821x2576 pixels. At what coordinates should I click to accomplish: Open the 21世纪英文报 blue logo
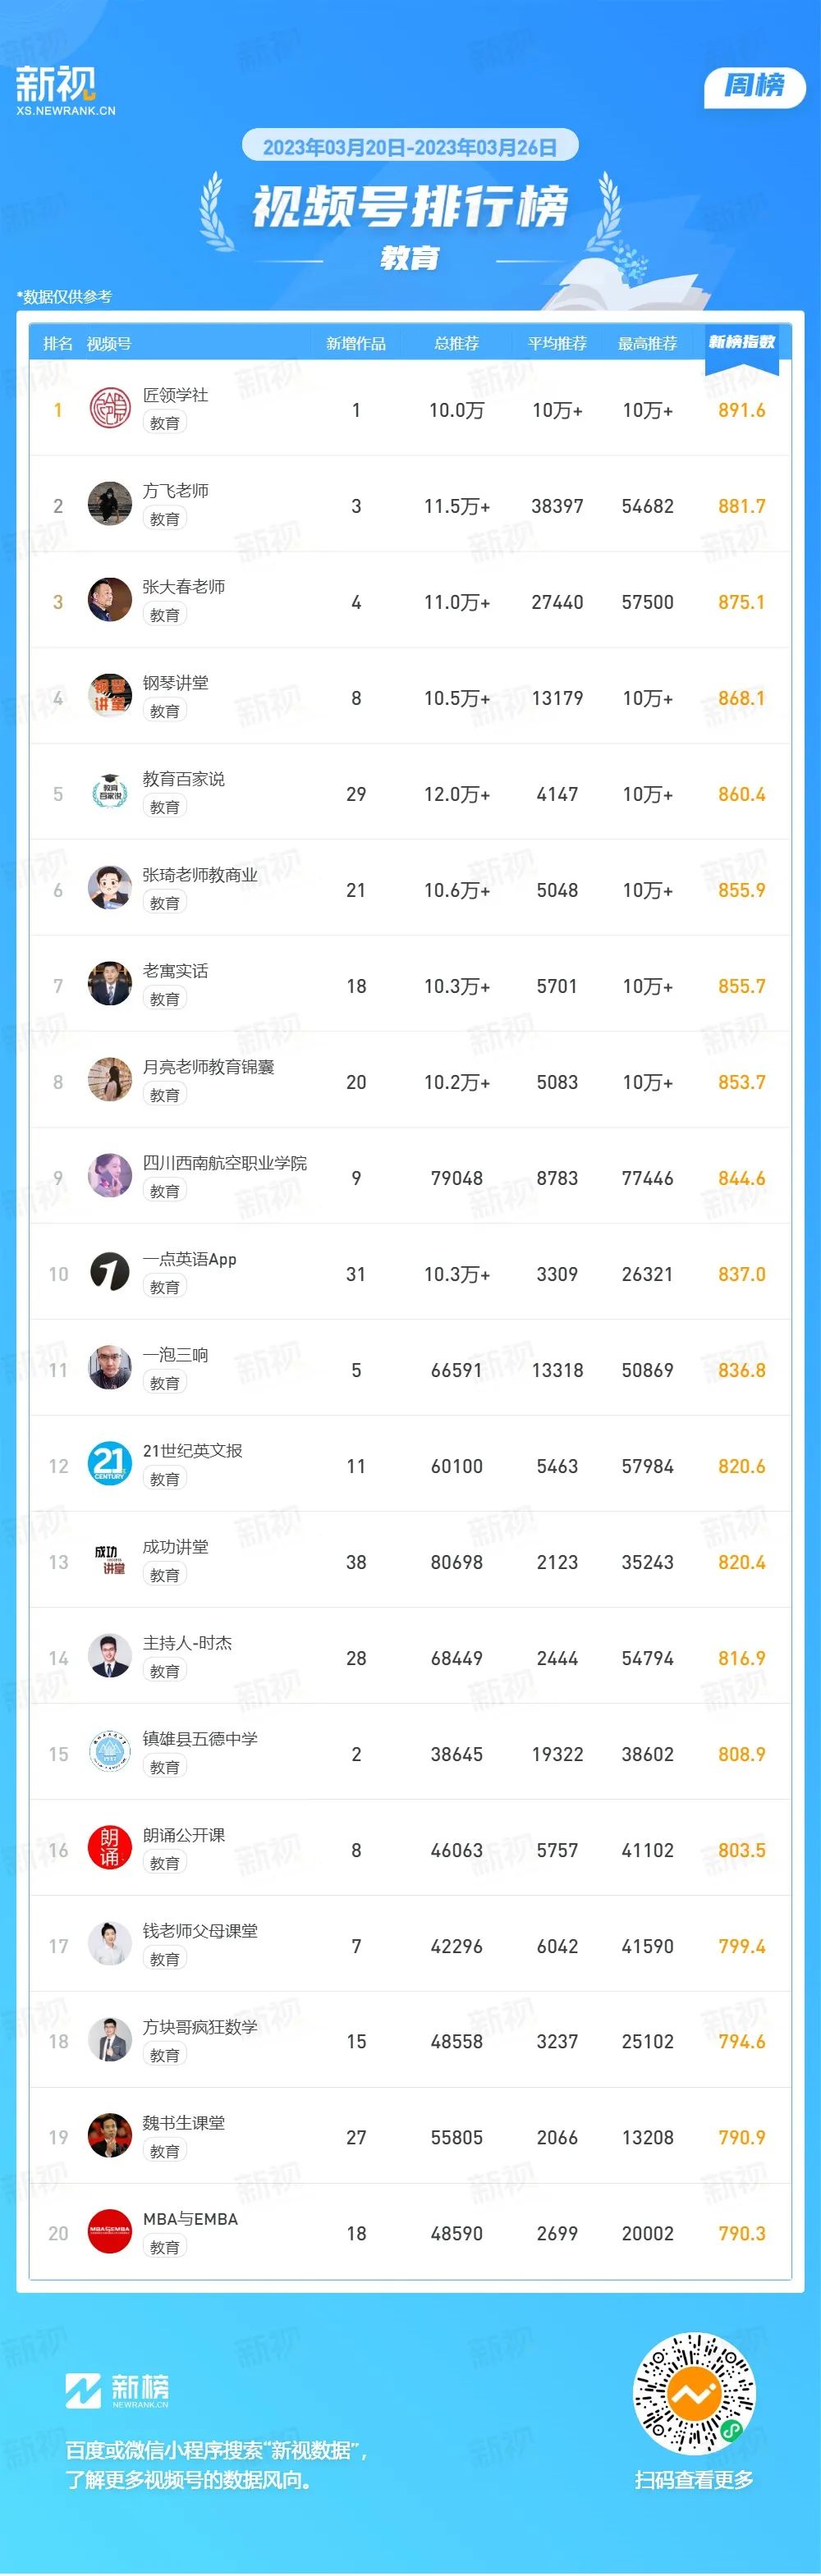click(110, 1464)
